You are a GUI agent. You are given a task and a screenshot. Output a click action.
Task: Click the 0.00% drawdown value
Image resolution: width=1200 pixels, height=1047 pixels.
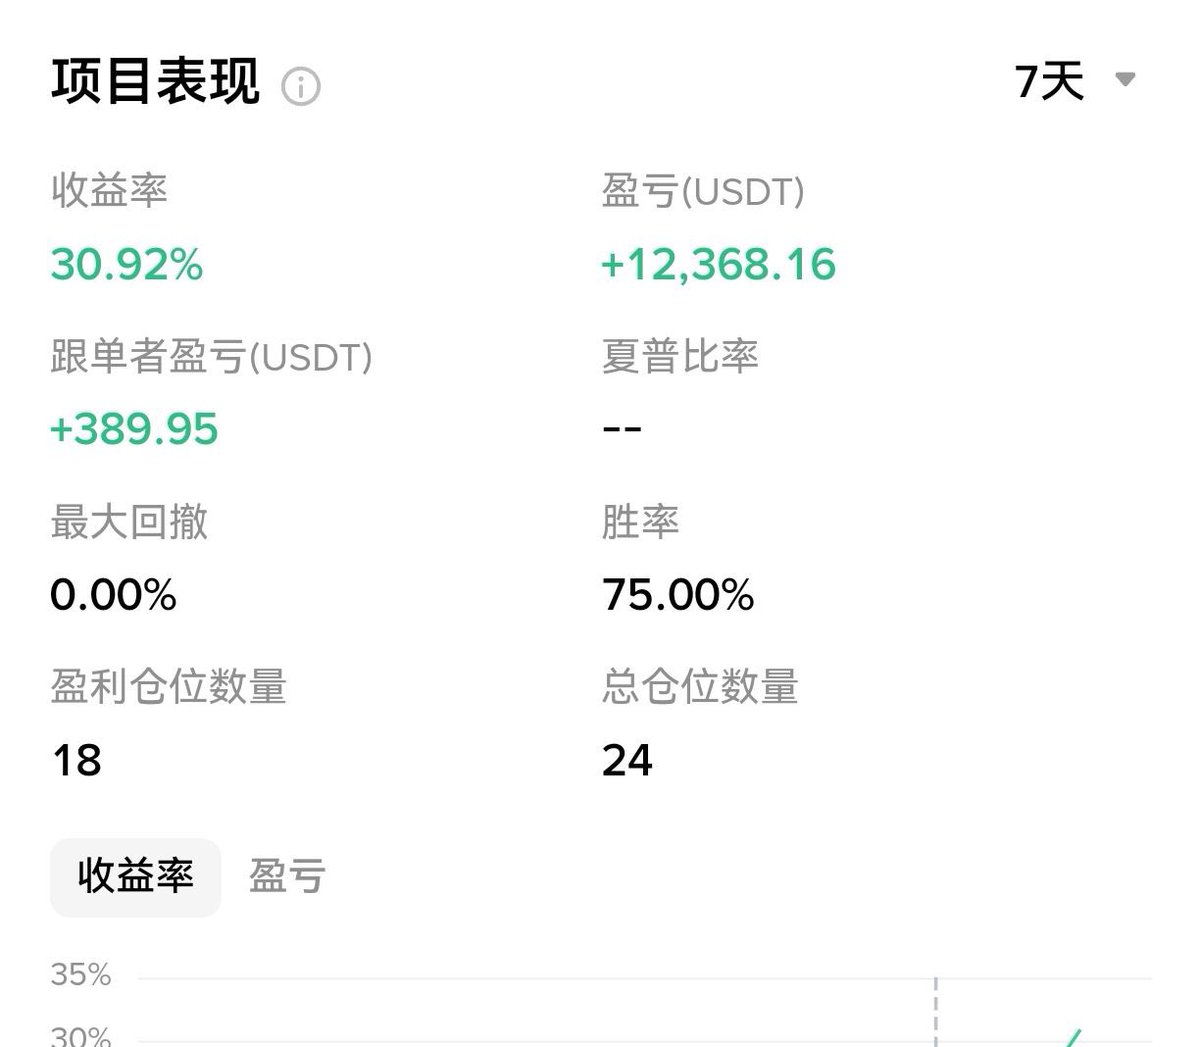click(114, 595)
